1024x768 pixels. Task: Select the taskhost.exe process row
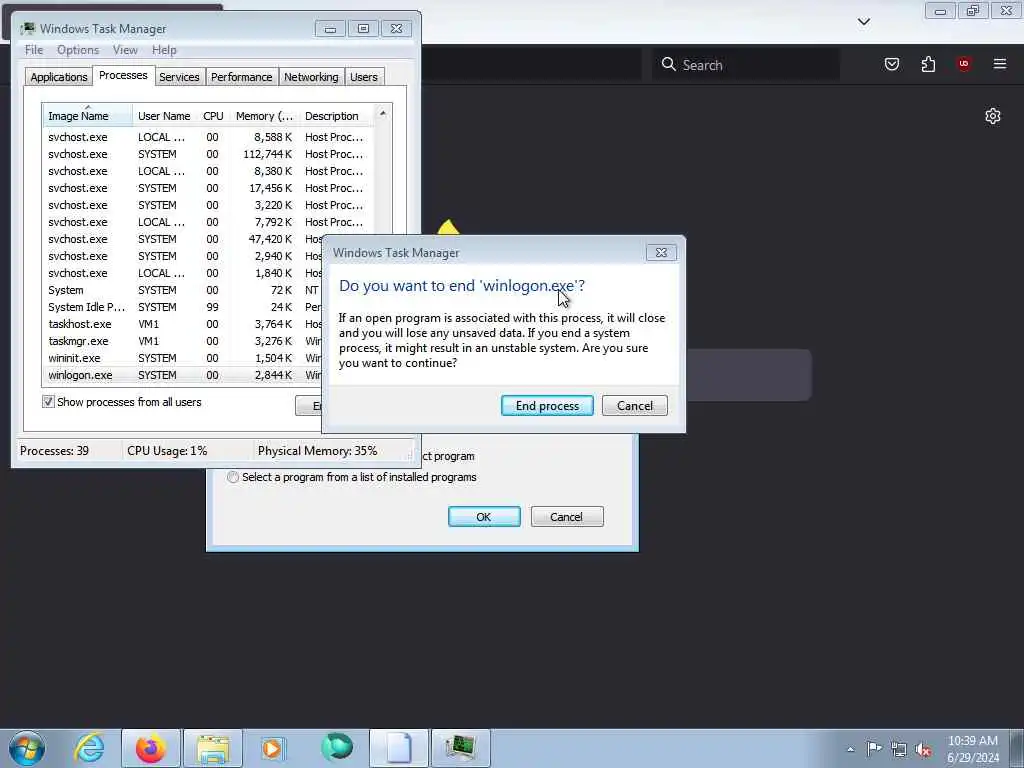pyautogui.click(x=183, y=324)
